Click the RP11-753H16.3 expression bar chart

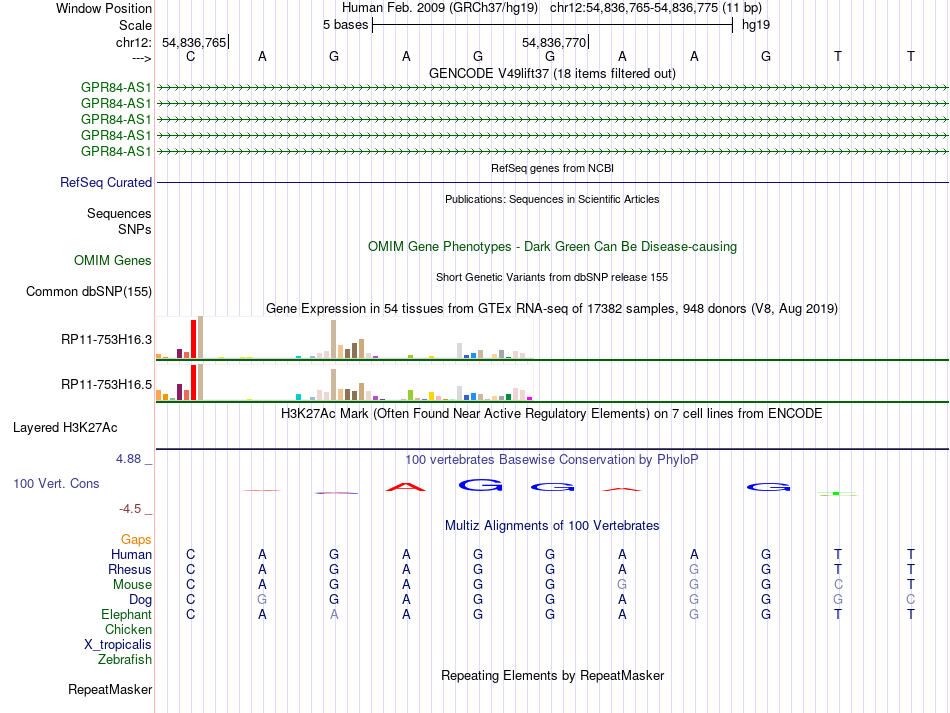pyautogui.click(x=345, y=337)
